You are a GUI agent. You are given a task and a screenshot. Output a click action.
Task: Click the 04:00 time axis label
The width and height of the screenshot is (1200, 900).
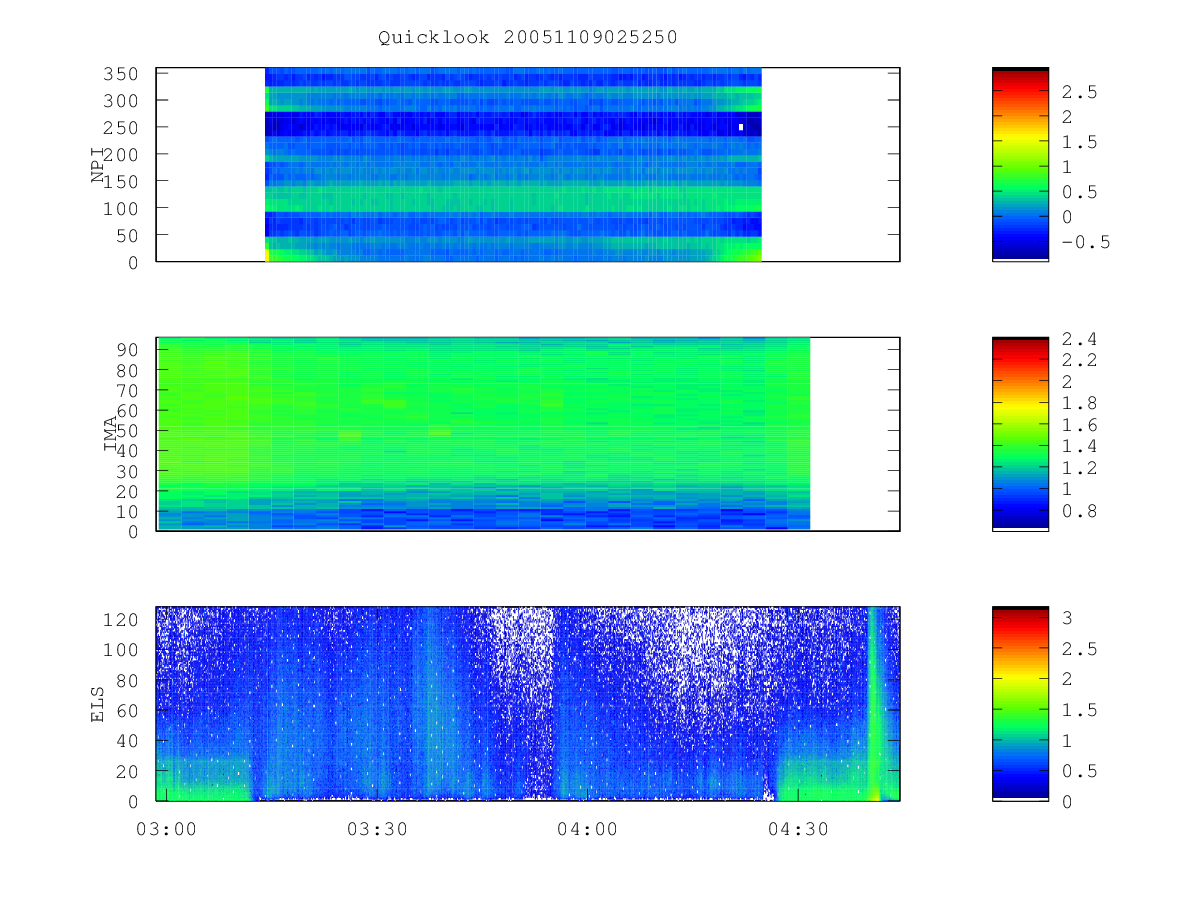click(x=587, y=828)
